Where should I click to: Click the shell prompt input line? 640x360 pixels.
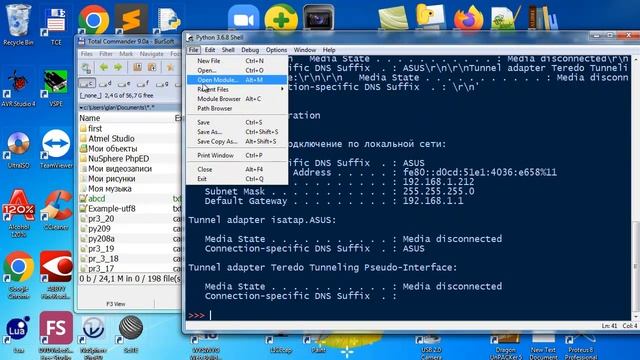click(x=408, y=315)
